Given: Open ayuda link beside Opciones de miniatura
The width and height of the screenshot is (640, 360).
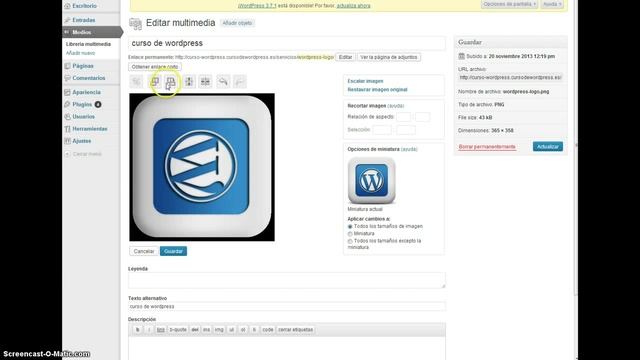Looking at the screenshot, I should 409,149.
